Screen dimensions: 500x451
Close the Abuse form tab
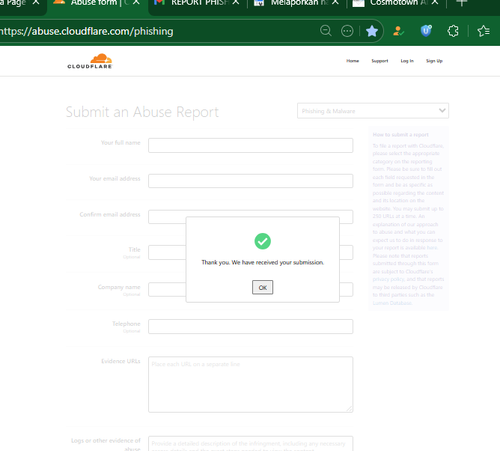tap(136, 3)
